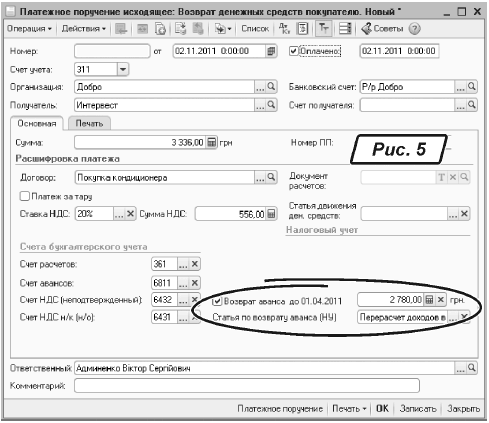489x423 pixels.
Task: Clear the Счет расчетов 361 field
Action: click(x=195, y=264)
